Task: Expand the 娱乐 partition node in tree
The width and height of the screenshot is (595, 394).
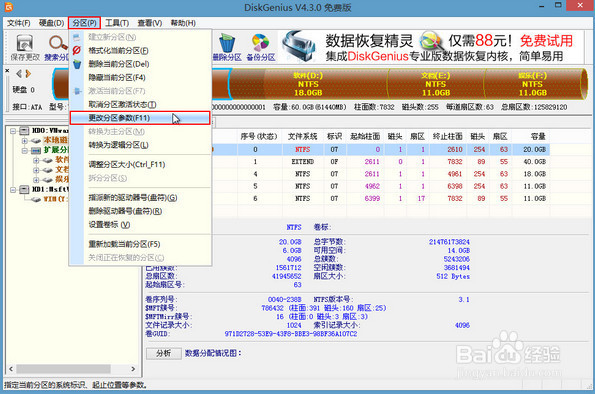Action: [x=36, y=180]
